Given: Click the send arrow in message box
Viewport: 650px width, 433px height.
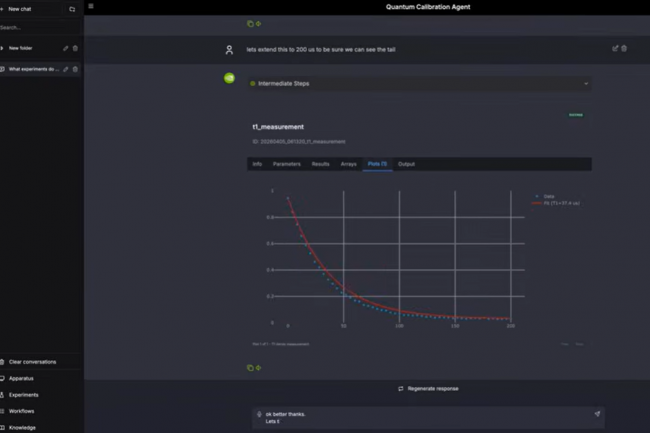Looking at the screenshot, I should tap(597, 413).
